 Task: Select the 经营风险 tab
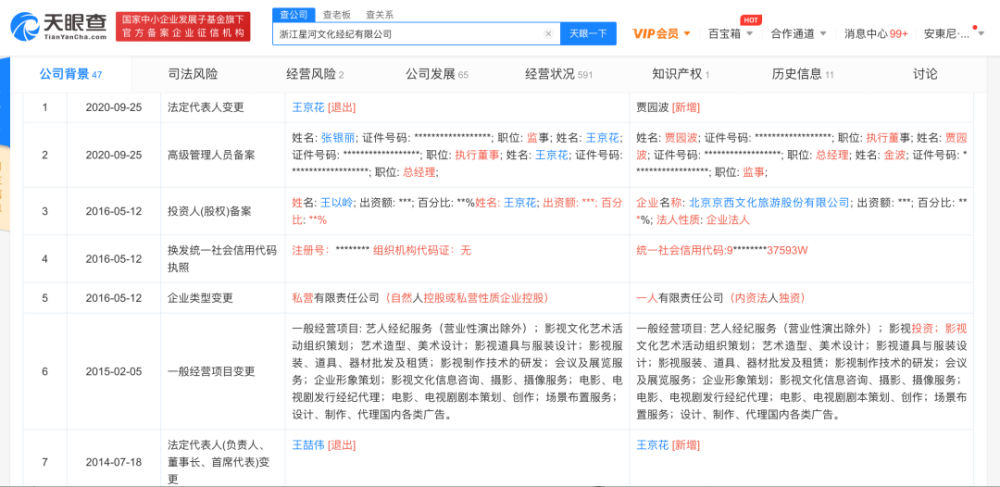point(315,75)
